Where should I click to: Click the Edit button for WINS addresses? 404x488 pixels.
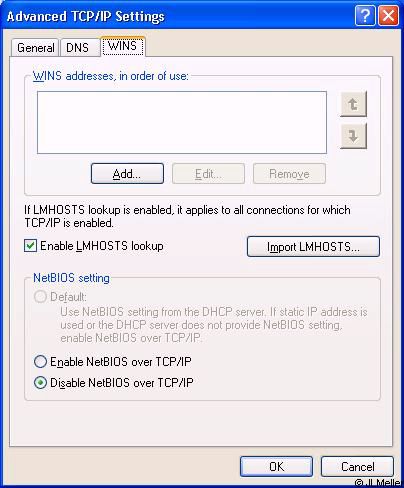[208, 173]
